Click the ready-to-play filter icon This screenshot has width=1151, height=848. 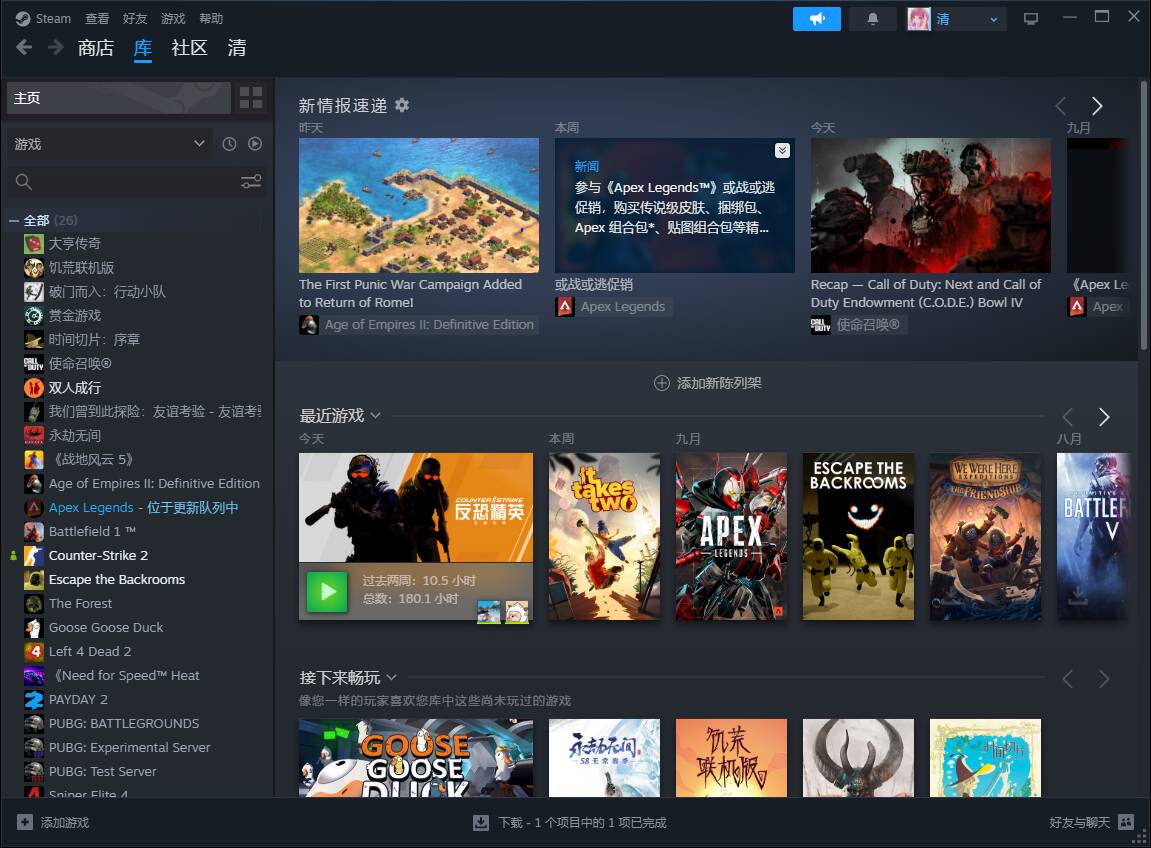255,143
